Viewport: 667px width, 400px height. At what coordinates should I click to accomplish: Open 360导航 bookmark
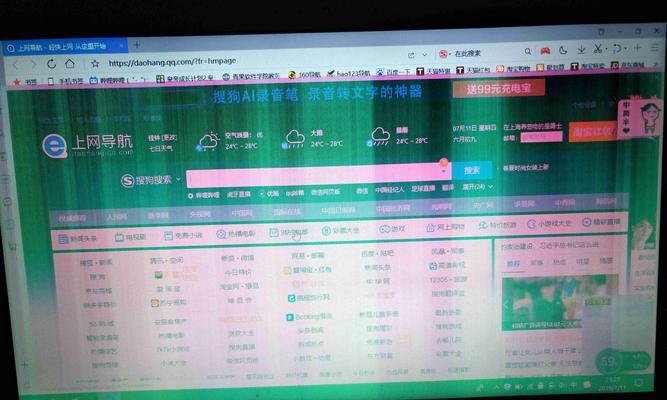click(x=303, y=74)
